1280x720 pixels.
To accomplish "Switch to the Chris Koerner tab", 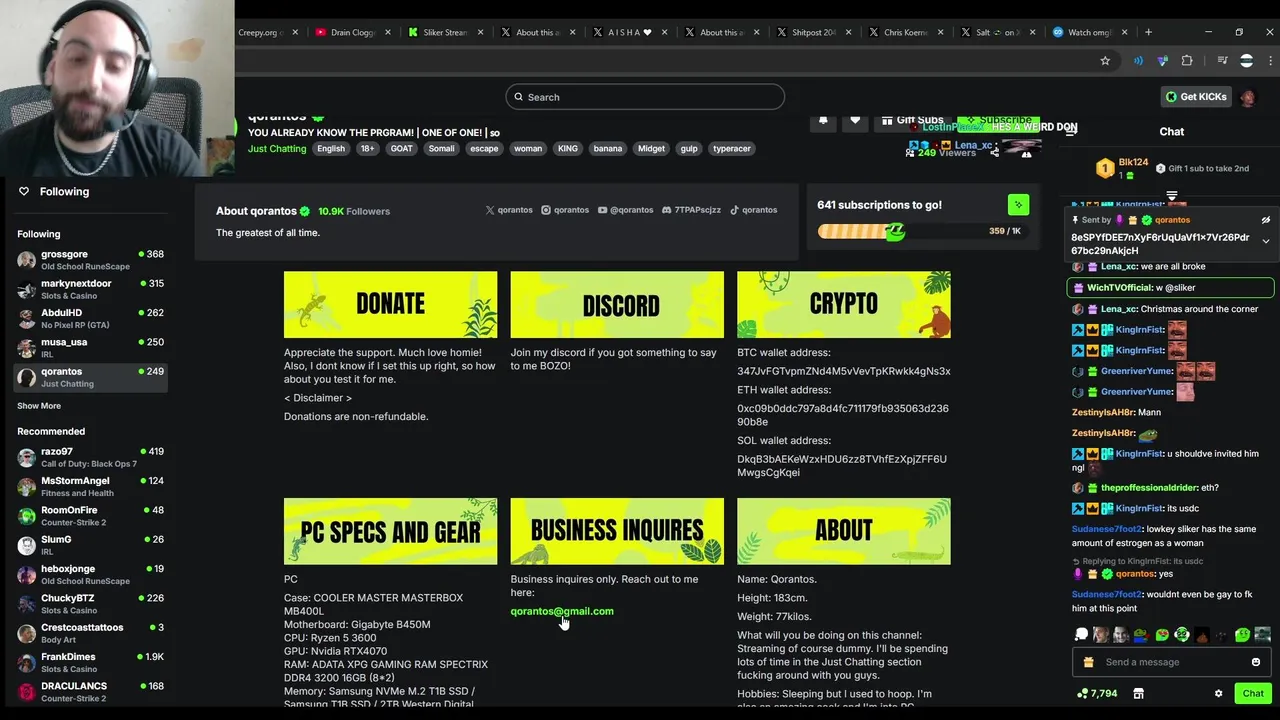I will pos(906,32).
